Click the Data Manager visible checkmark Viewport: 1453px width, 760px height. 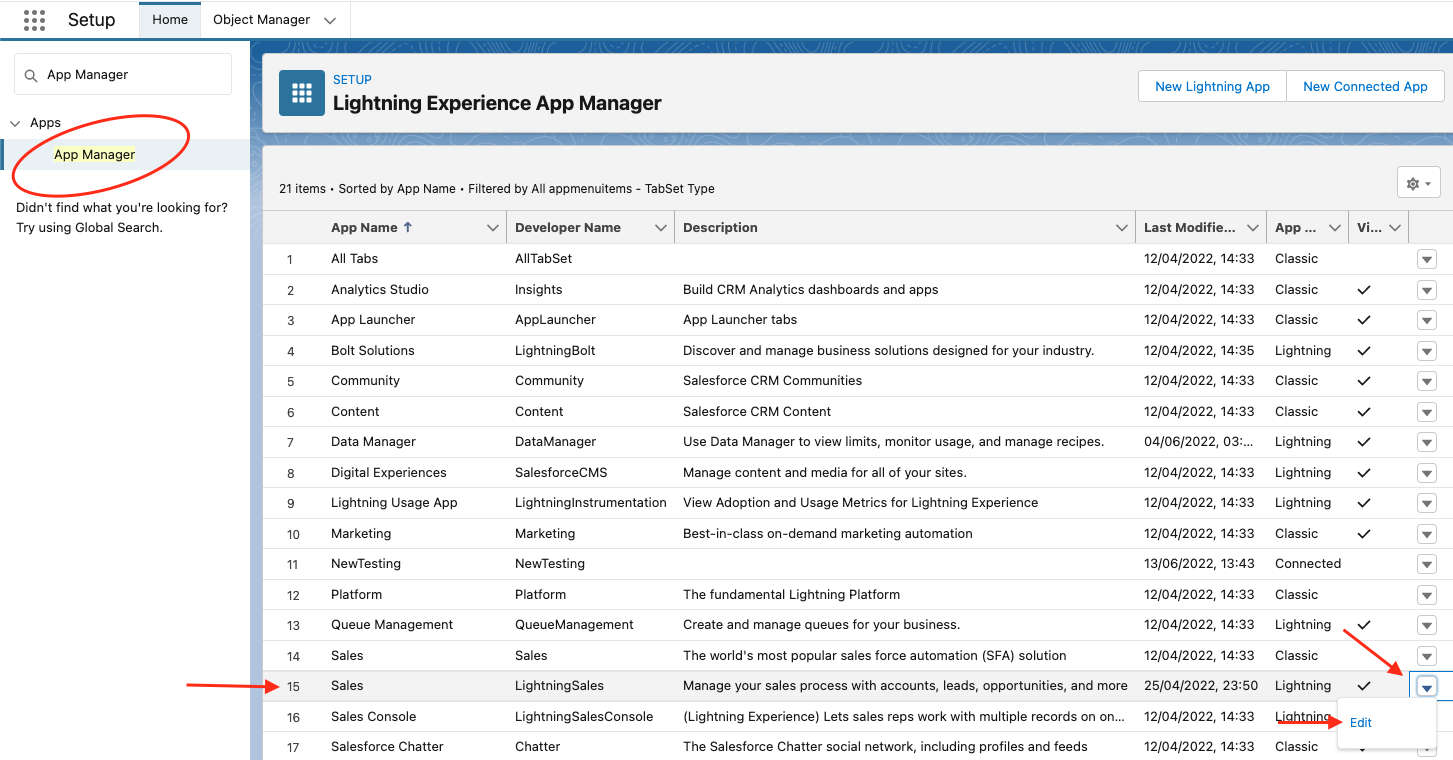tap(1363, 442)
